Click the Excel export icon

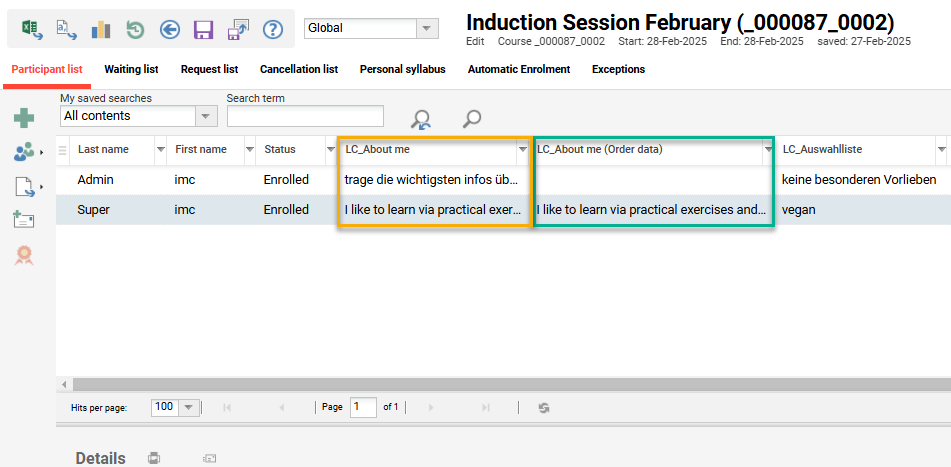[32, 29]
